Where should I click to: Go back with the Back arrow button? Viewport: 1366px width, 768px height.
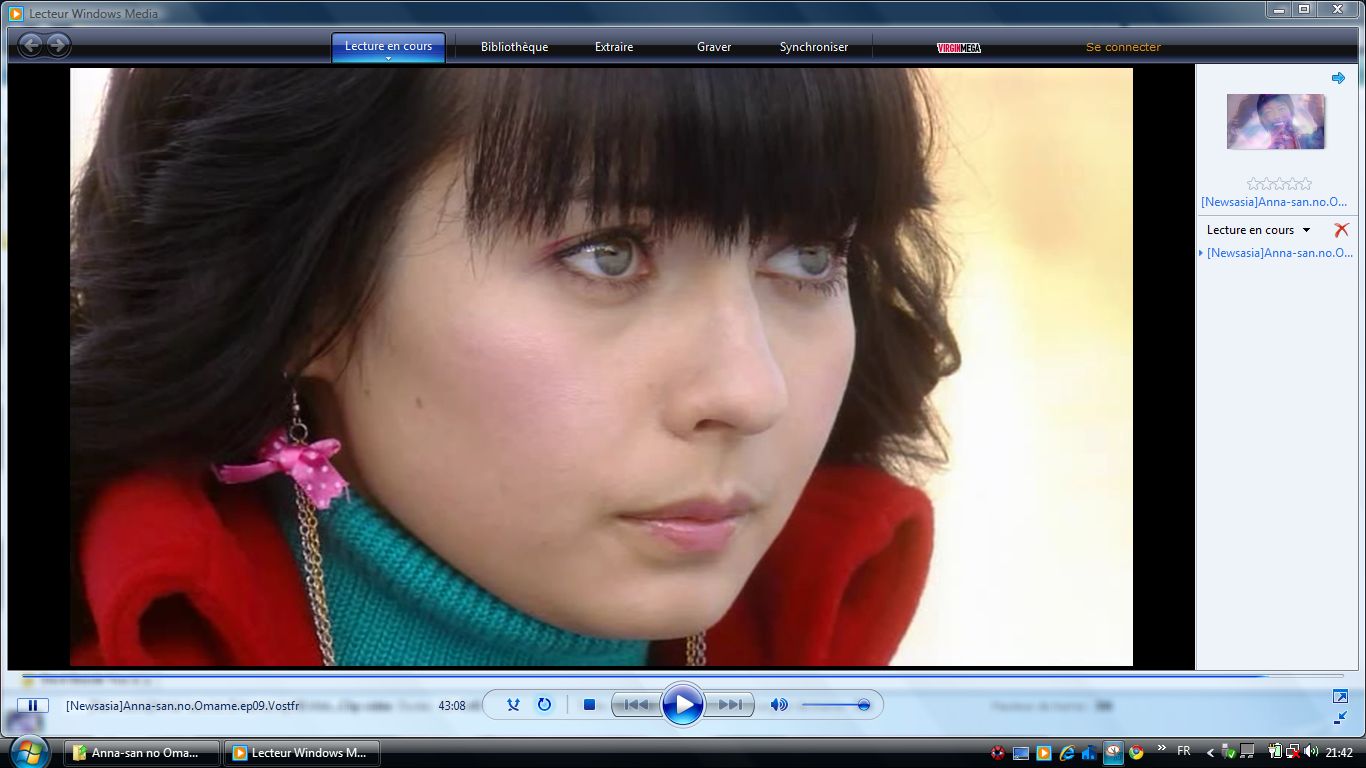(31, 45)
